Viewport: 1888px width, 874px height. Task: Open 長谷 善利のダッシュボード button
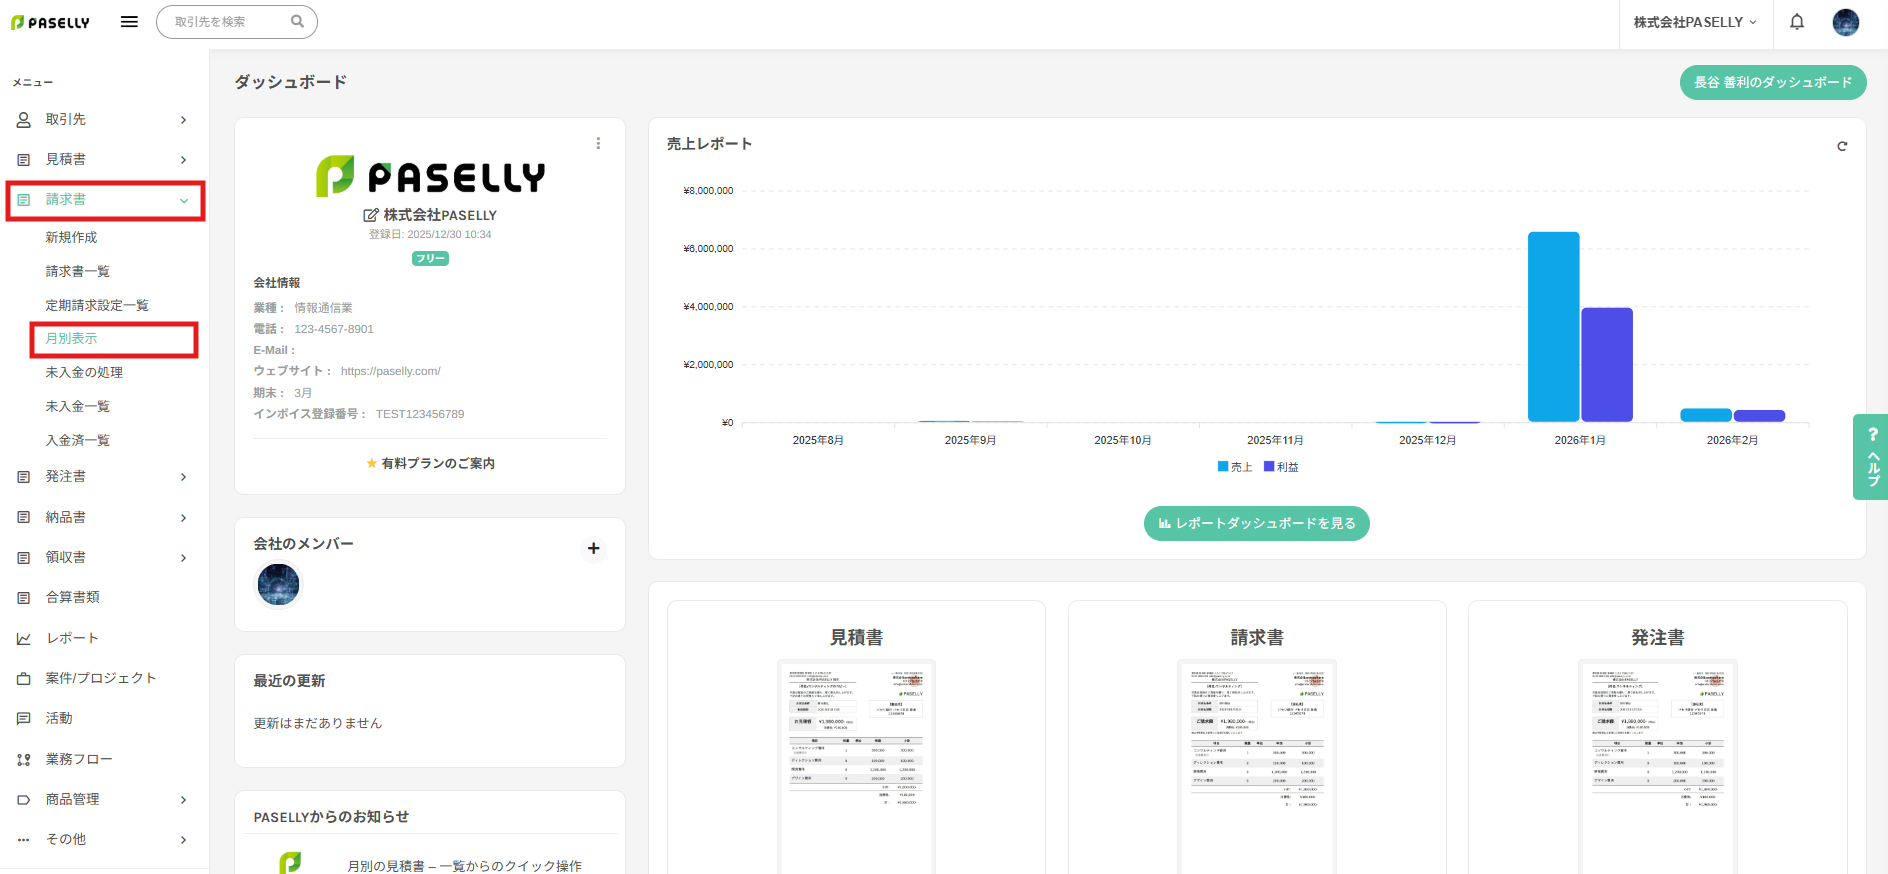coord(1773,82)
